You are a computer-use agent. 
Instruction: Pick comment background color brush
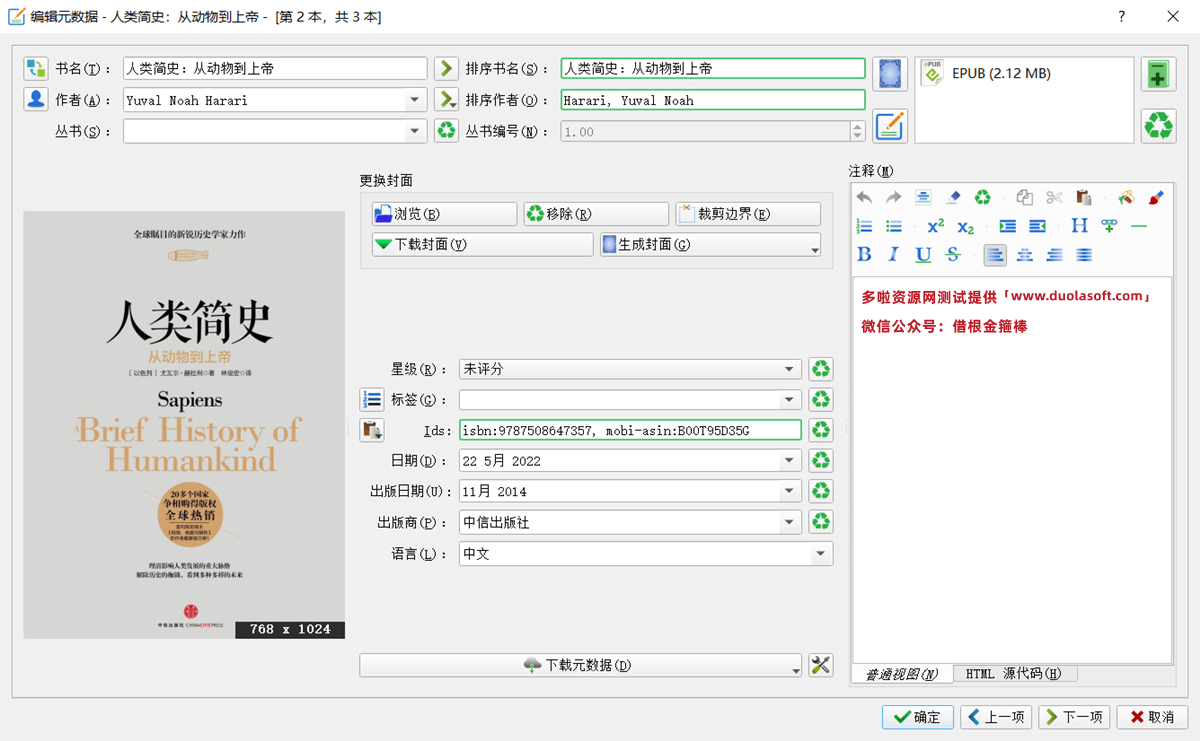pos(1156,198)
